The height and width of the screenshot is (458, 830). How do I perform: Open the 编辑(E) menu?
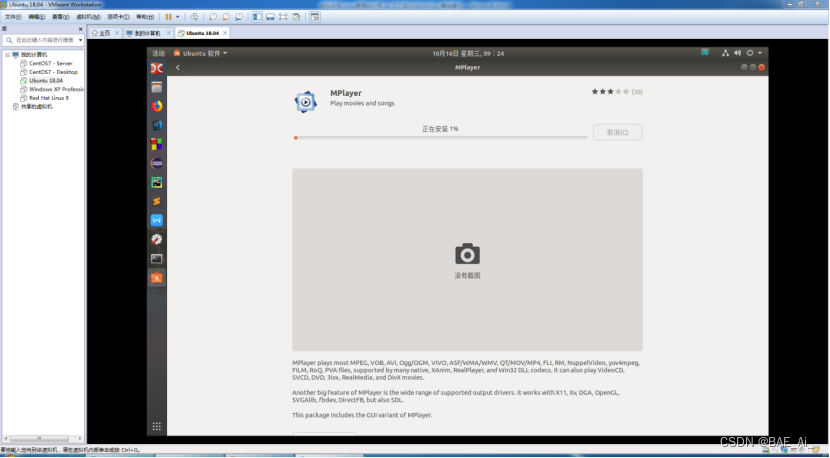point(37,17)
